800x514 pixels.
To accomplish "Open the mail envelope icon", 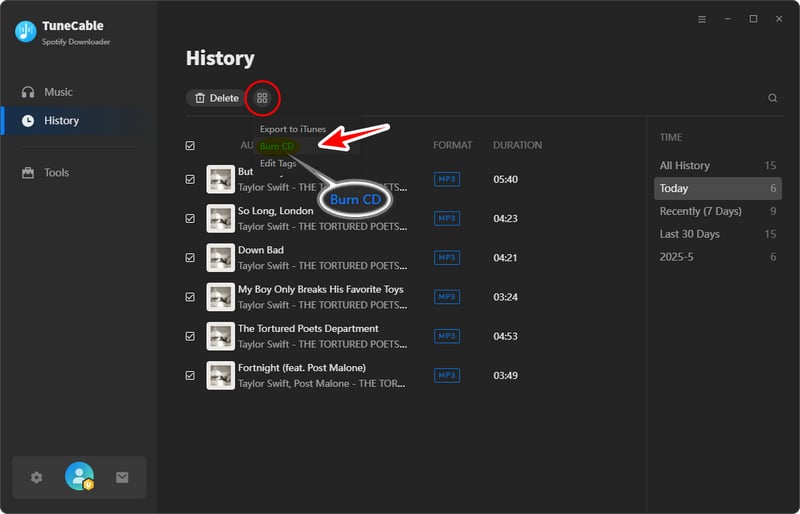I will (x=122, y=478).
